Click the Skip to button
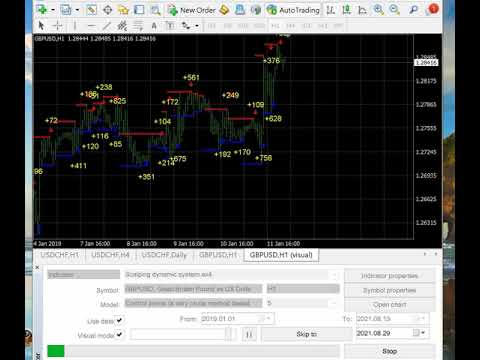480x360 pixels. coord(306,334)
